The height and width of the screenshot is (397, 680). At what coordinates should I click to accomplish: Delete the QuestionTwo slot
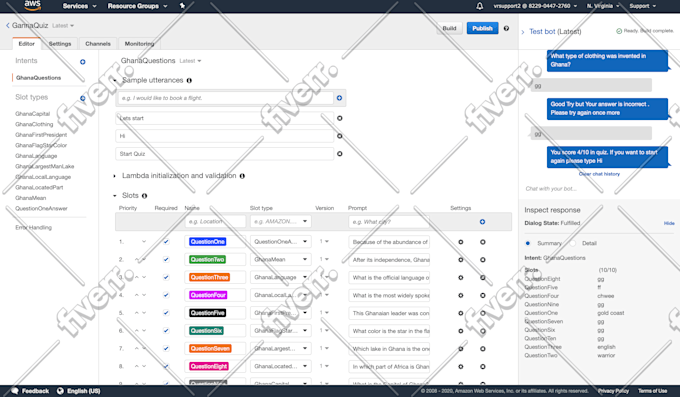(x=482, y=260)
